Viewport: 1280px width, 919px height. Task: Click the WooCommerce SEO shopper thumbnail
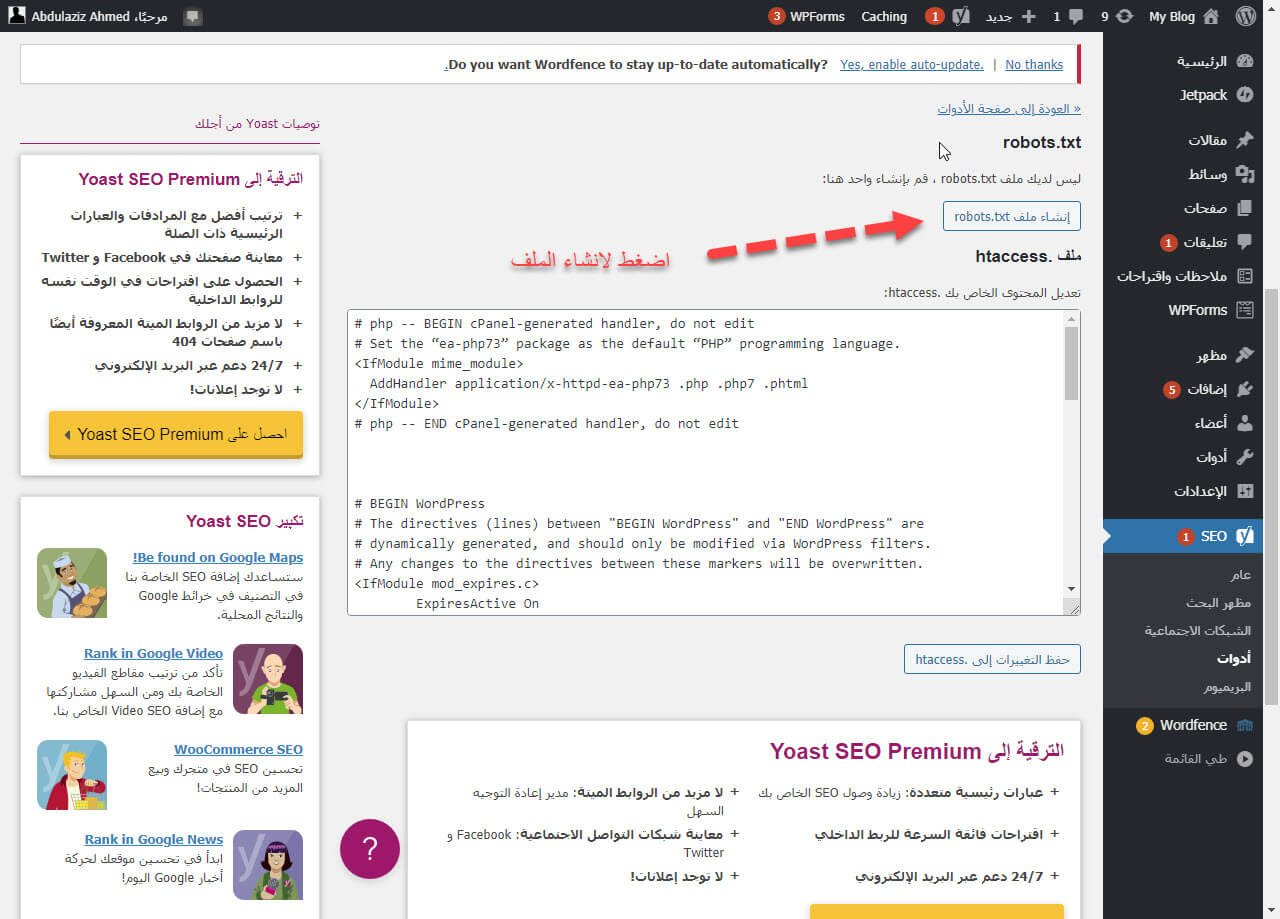(72, 775)
